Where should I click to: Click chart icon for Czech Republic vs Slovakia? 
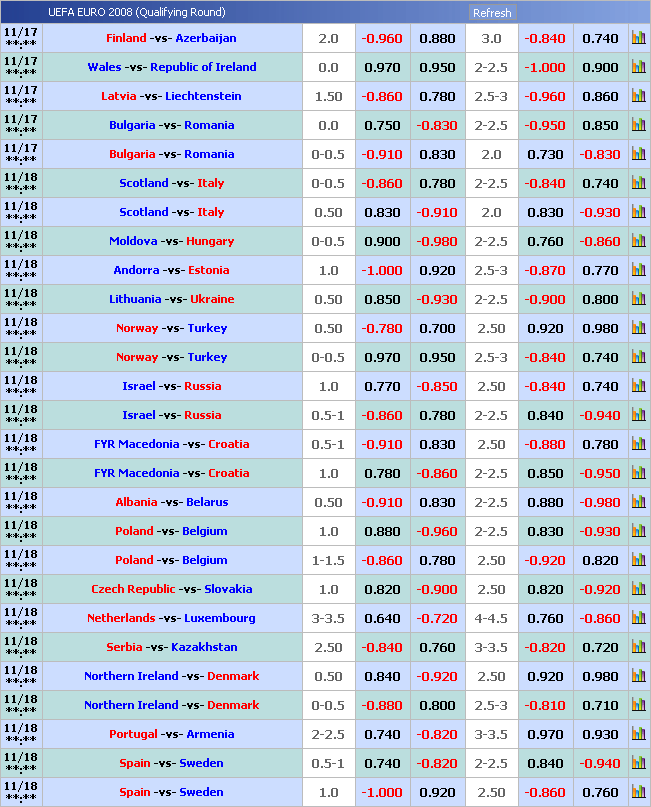638,590
